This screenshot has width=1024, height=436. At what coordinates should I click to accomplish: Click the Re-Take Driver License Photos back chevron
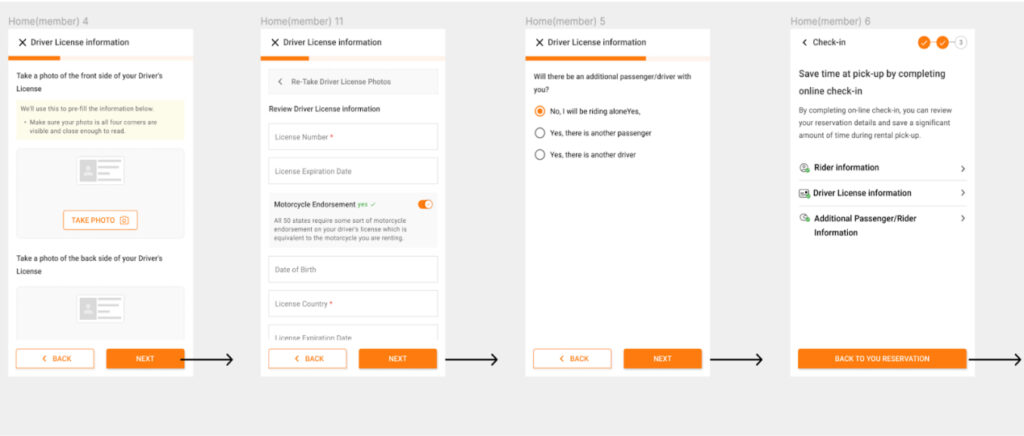pos(280,82)
